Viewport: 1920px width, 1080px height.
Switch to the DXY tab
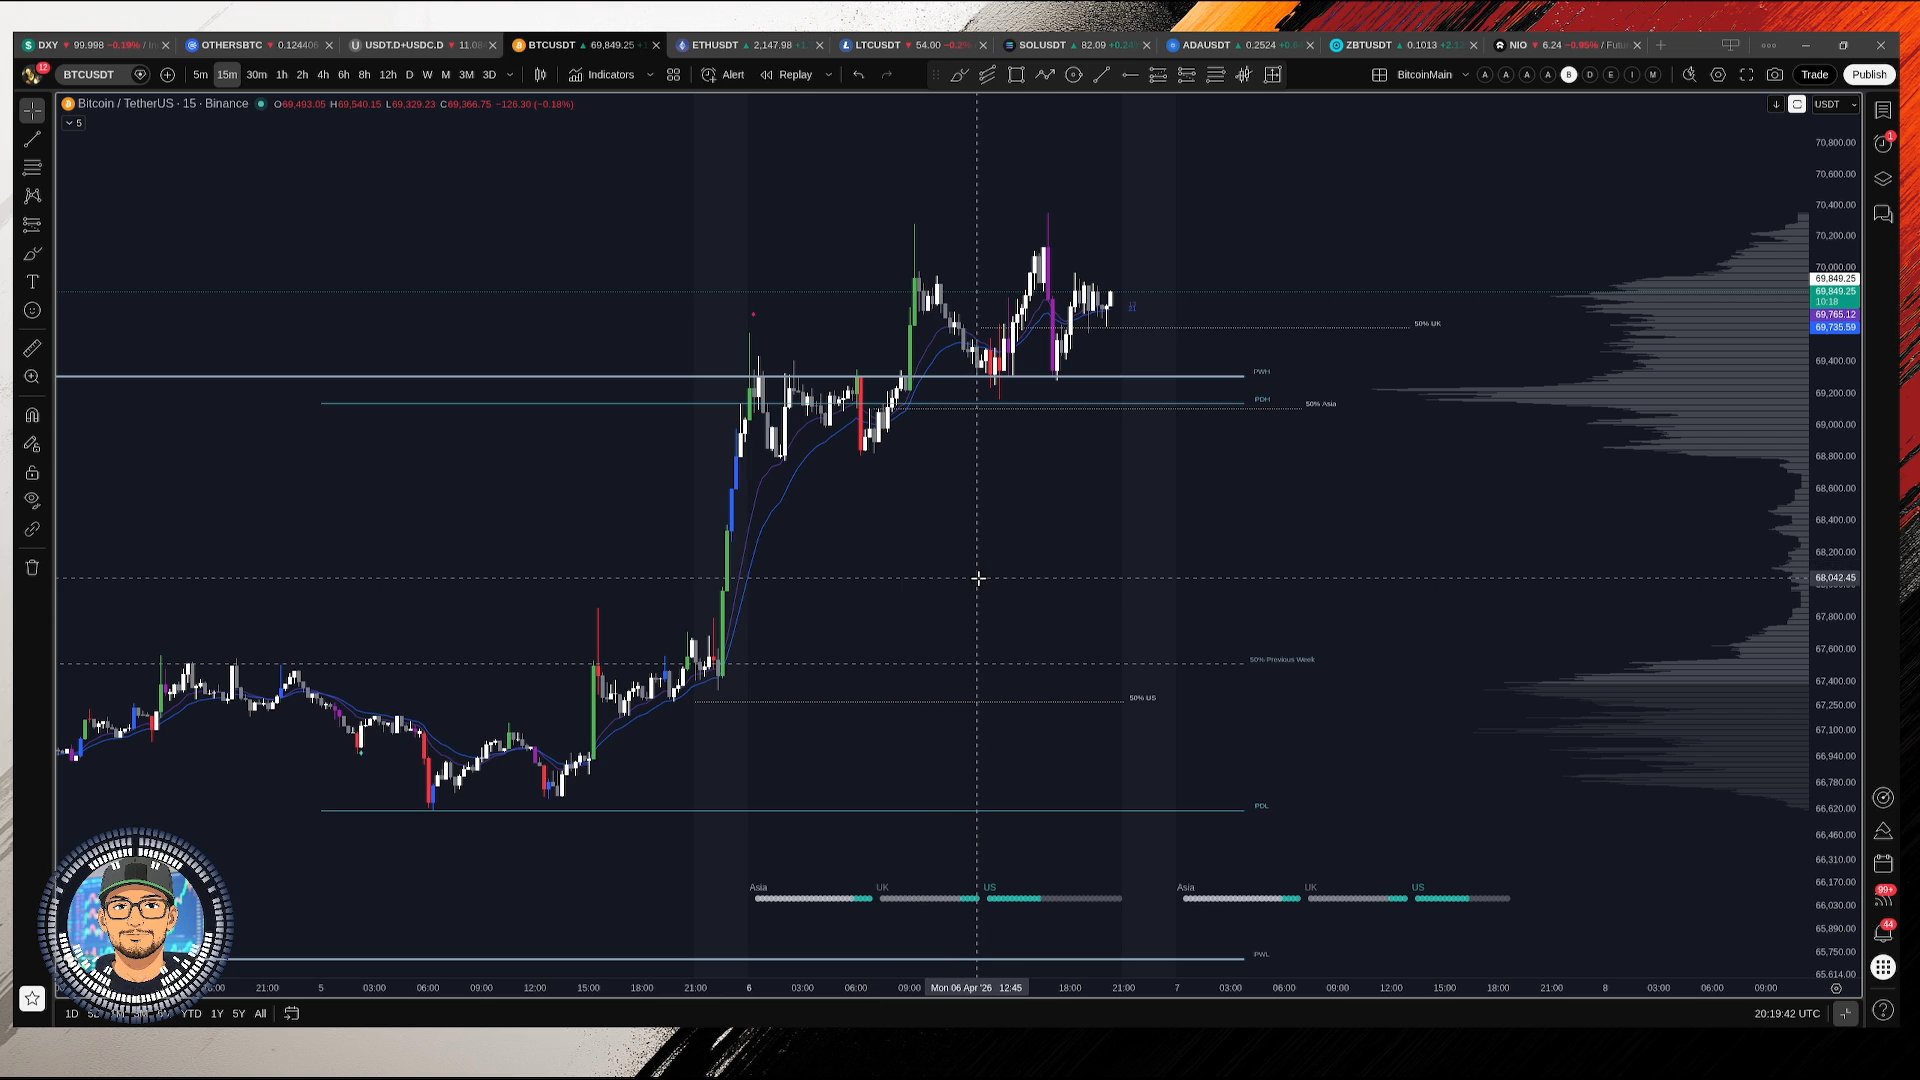point(96,45)
